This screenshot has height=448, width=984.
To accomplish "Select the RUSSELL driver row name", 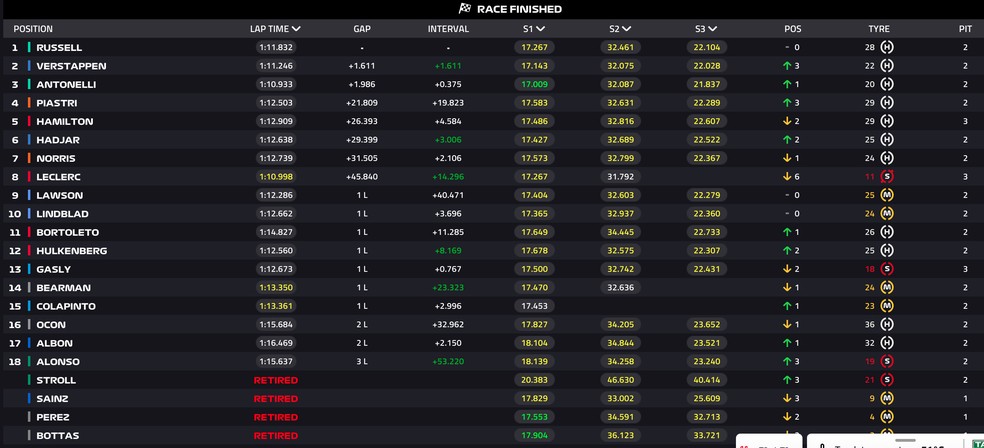I will tap(59, 48).
